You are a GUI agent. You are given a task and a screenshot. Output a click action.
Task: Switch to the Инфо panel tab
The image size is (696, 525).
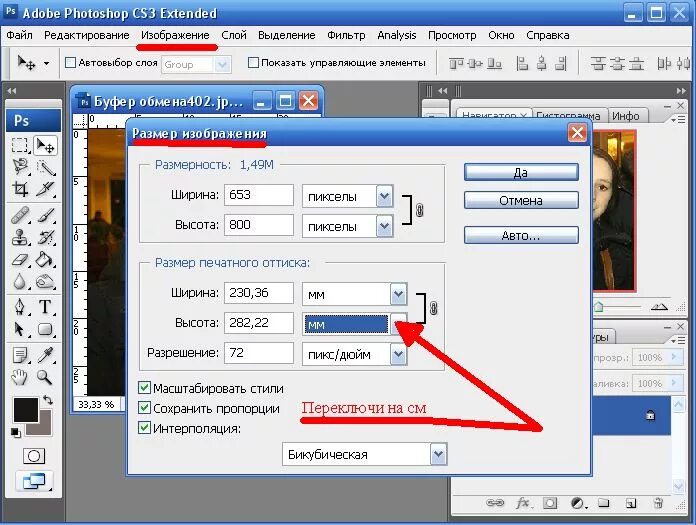click(625, 116)
